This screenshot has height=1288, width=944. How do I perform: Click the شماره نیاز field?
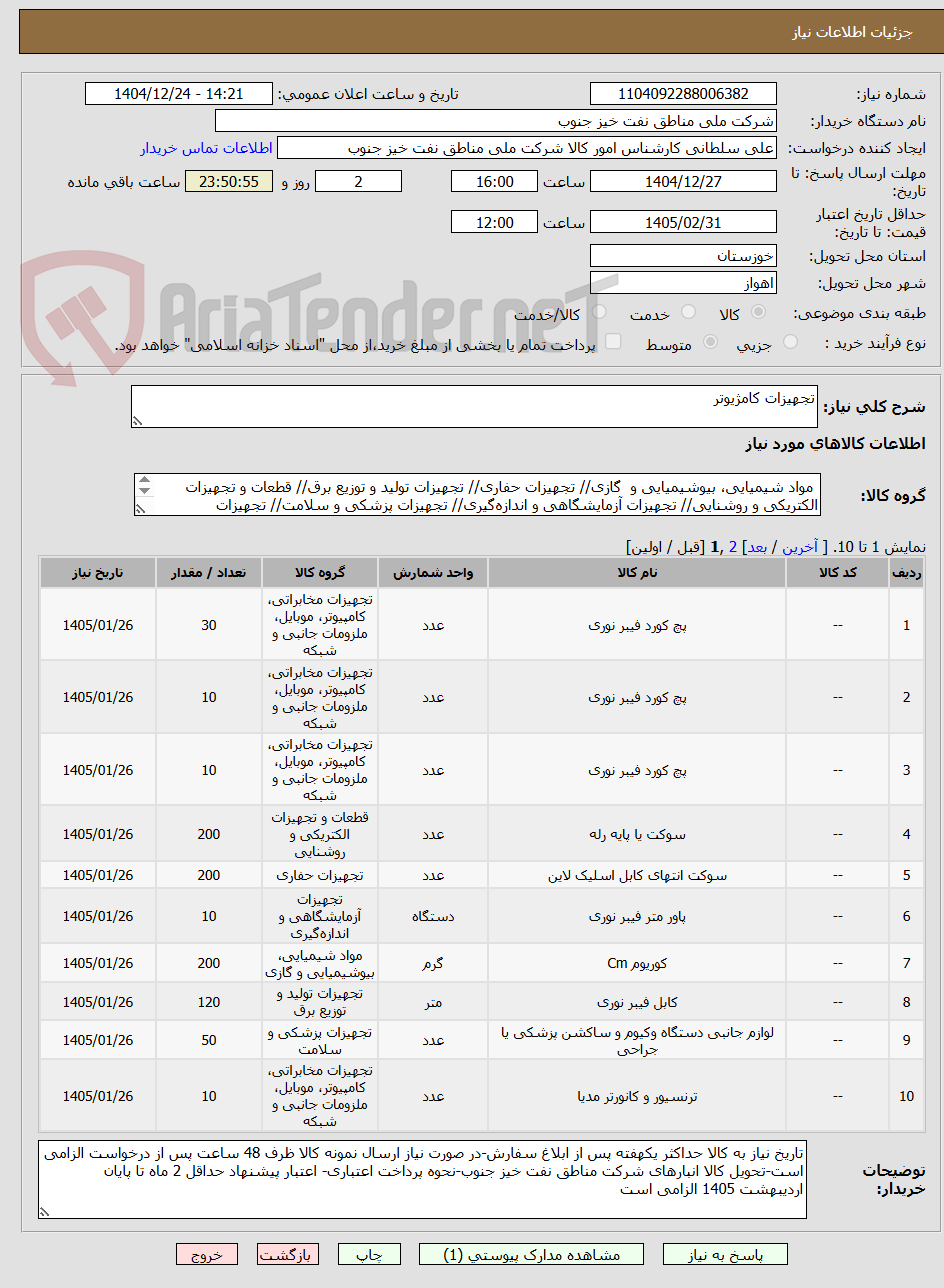[x=683, y=94]
